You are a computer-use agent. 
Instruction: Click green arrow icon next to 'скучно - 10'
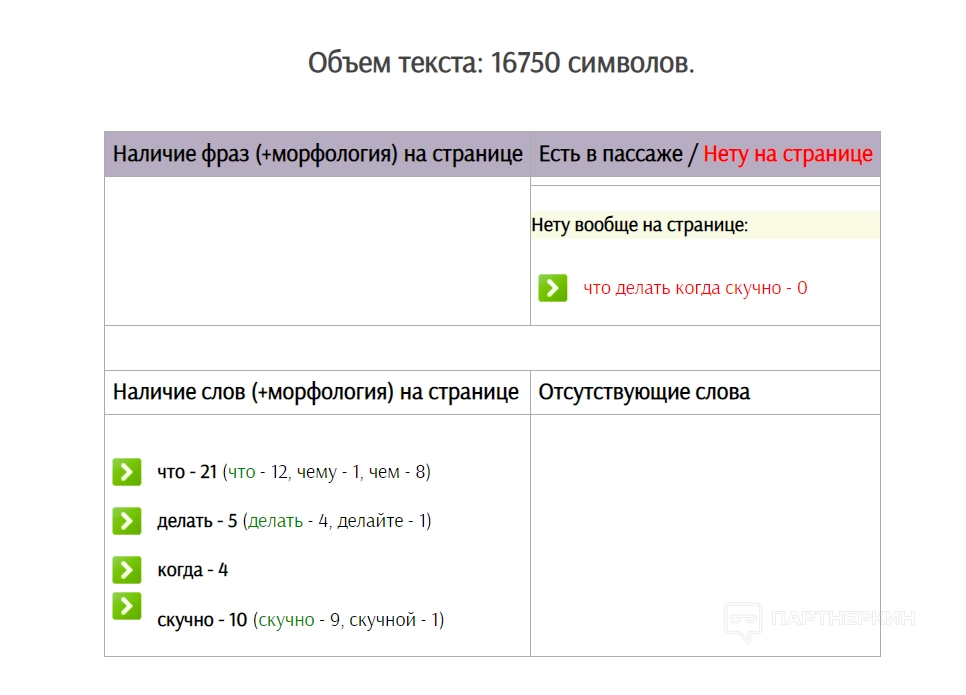127,606
